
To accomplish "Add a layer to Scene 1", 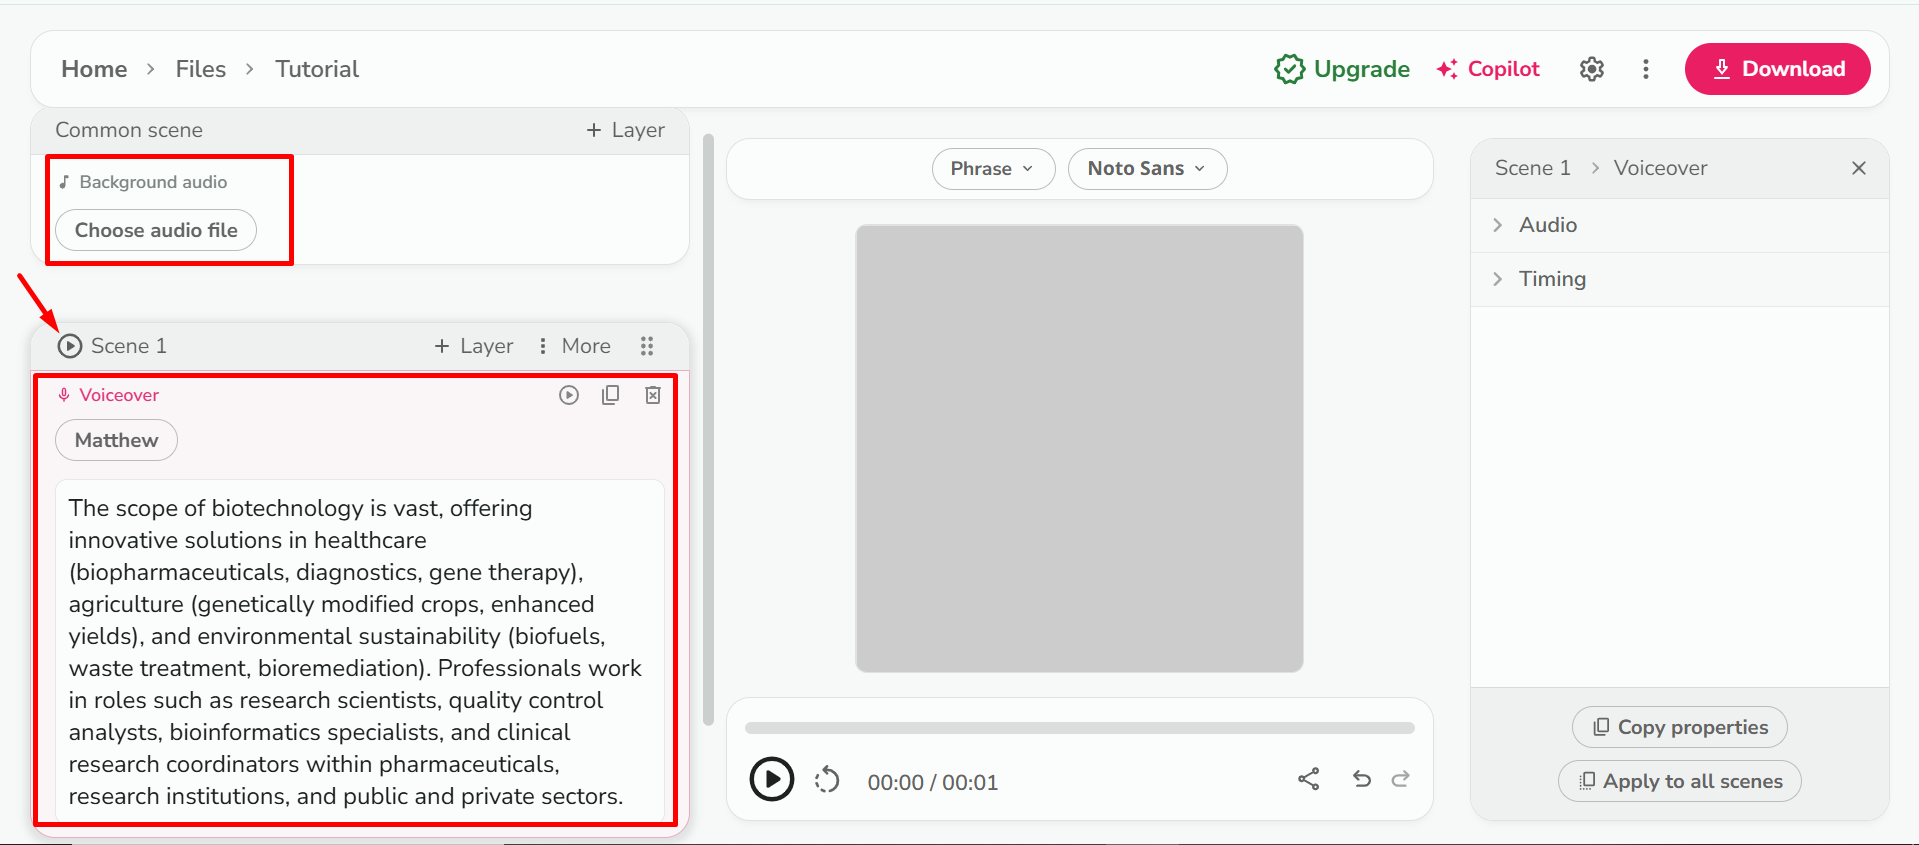I will (474, 346).
